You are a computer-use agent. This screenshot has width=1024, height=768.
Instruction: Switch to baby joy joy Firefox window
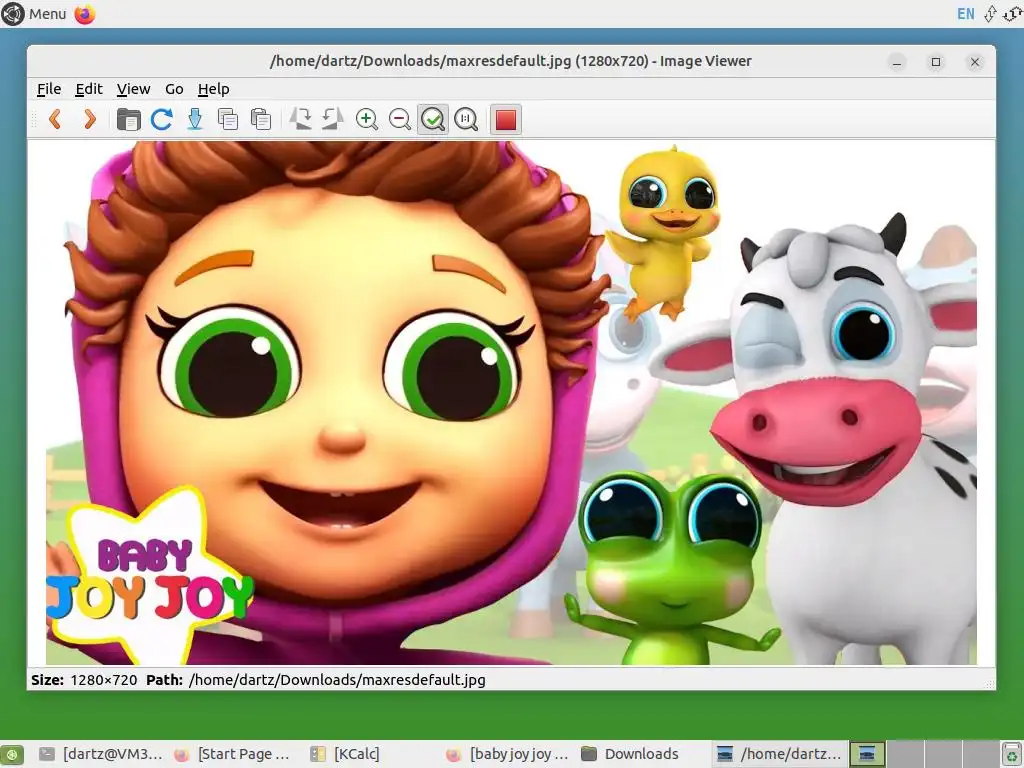[x=508, y=754]
